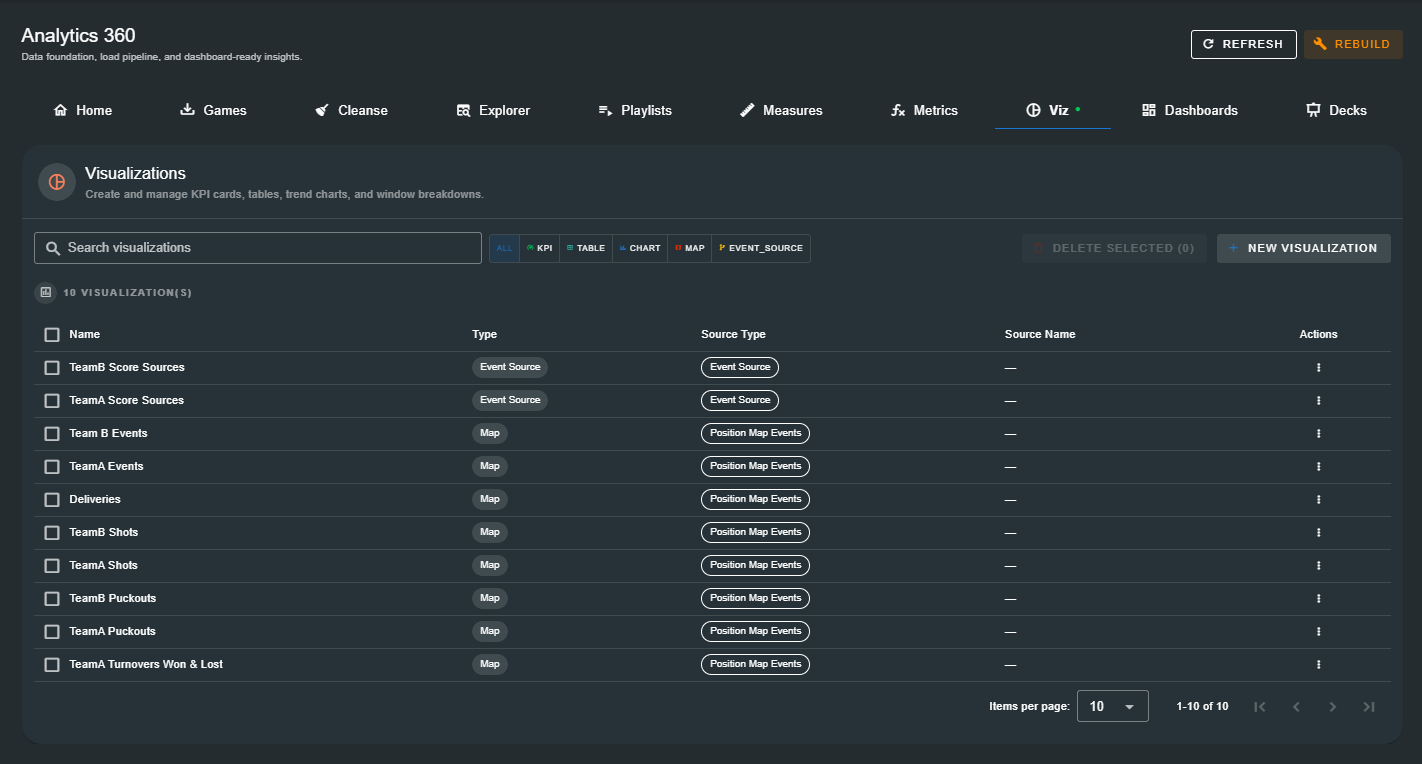Click the Rebuild button

point(1353,44)
